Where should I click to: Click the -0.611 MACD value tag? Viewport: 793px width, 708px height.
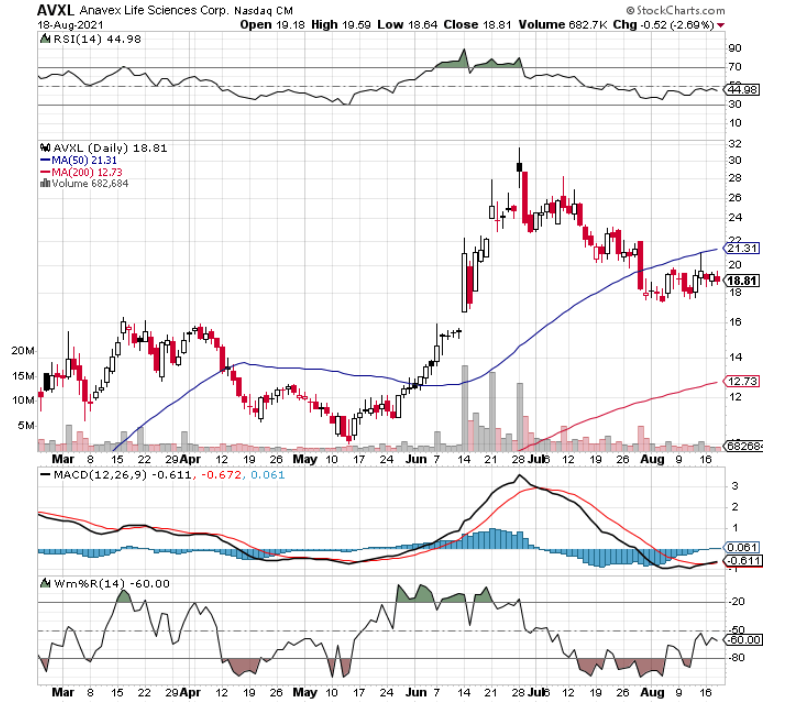click(743, 561)
